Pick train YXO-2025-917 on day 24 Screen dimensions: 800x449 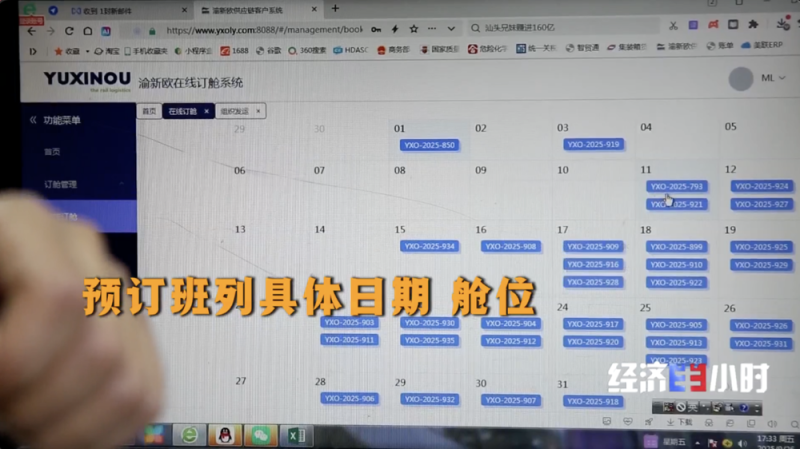592,324
